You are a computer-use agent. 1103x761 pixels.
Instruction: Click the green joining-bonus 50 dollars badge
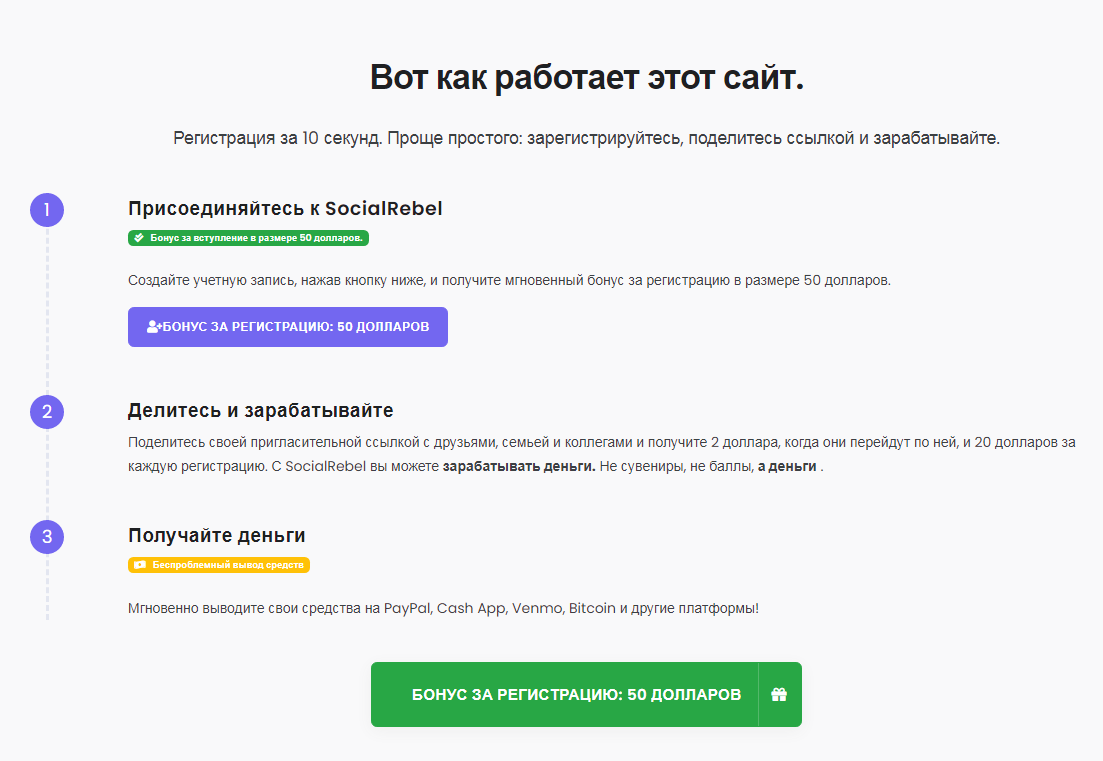click(x=248, y=238)
